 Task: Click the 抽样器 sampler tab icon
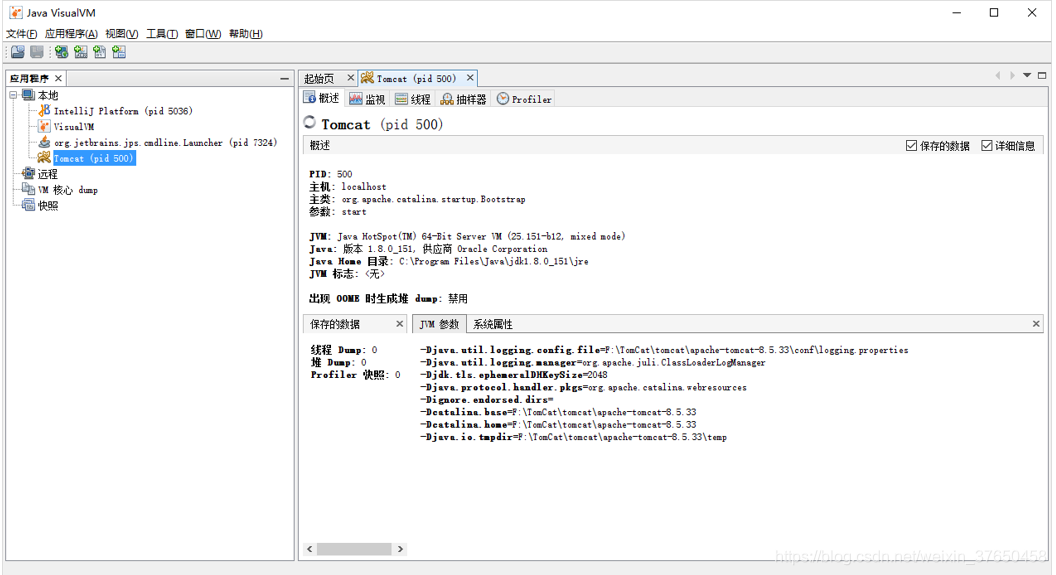pos(447,99)
